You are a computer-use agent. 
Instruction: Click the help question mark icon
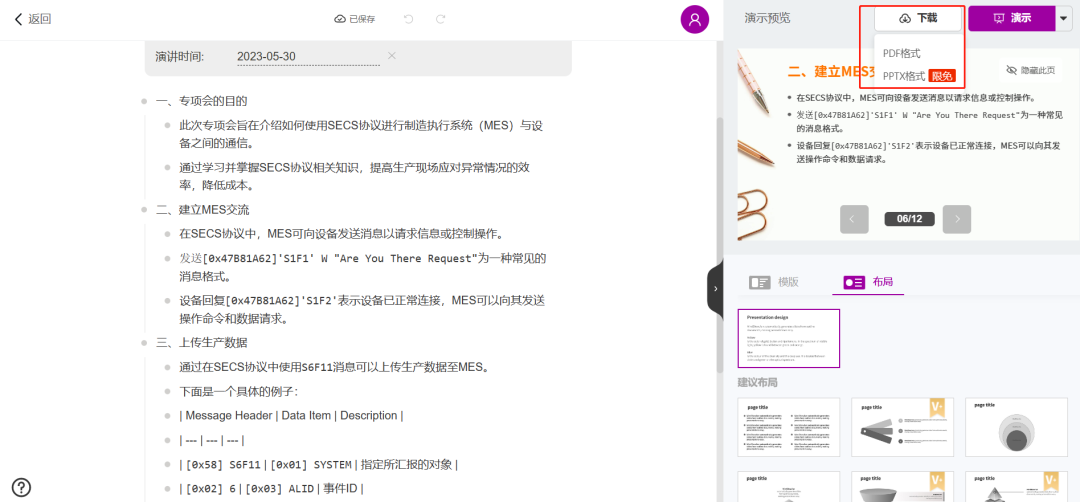[x=21, y=487]
